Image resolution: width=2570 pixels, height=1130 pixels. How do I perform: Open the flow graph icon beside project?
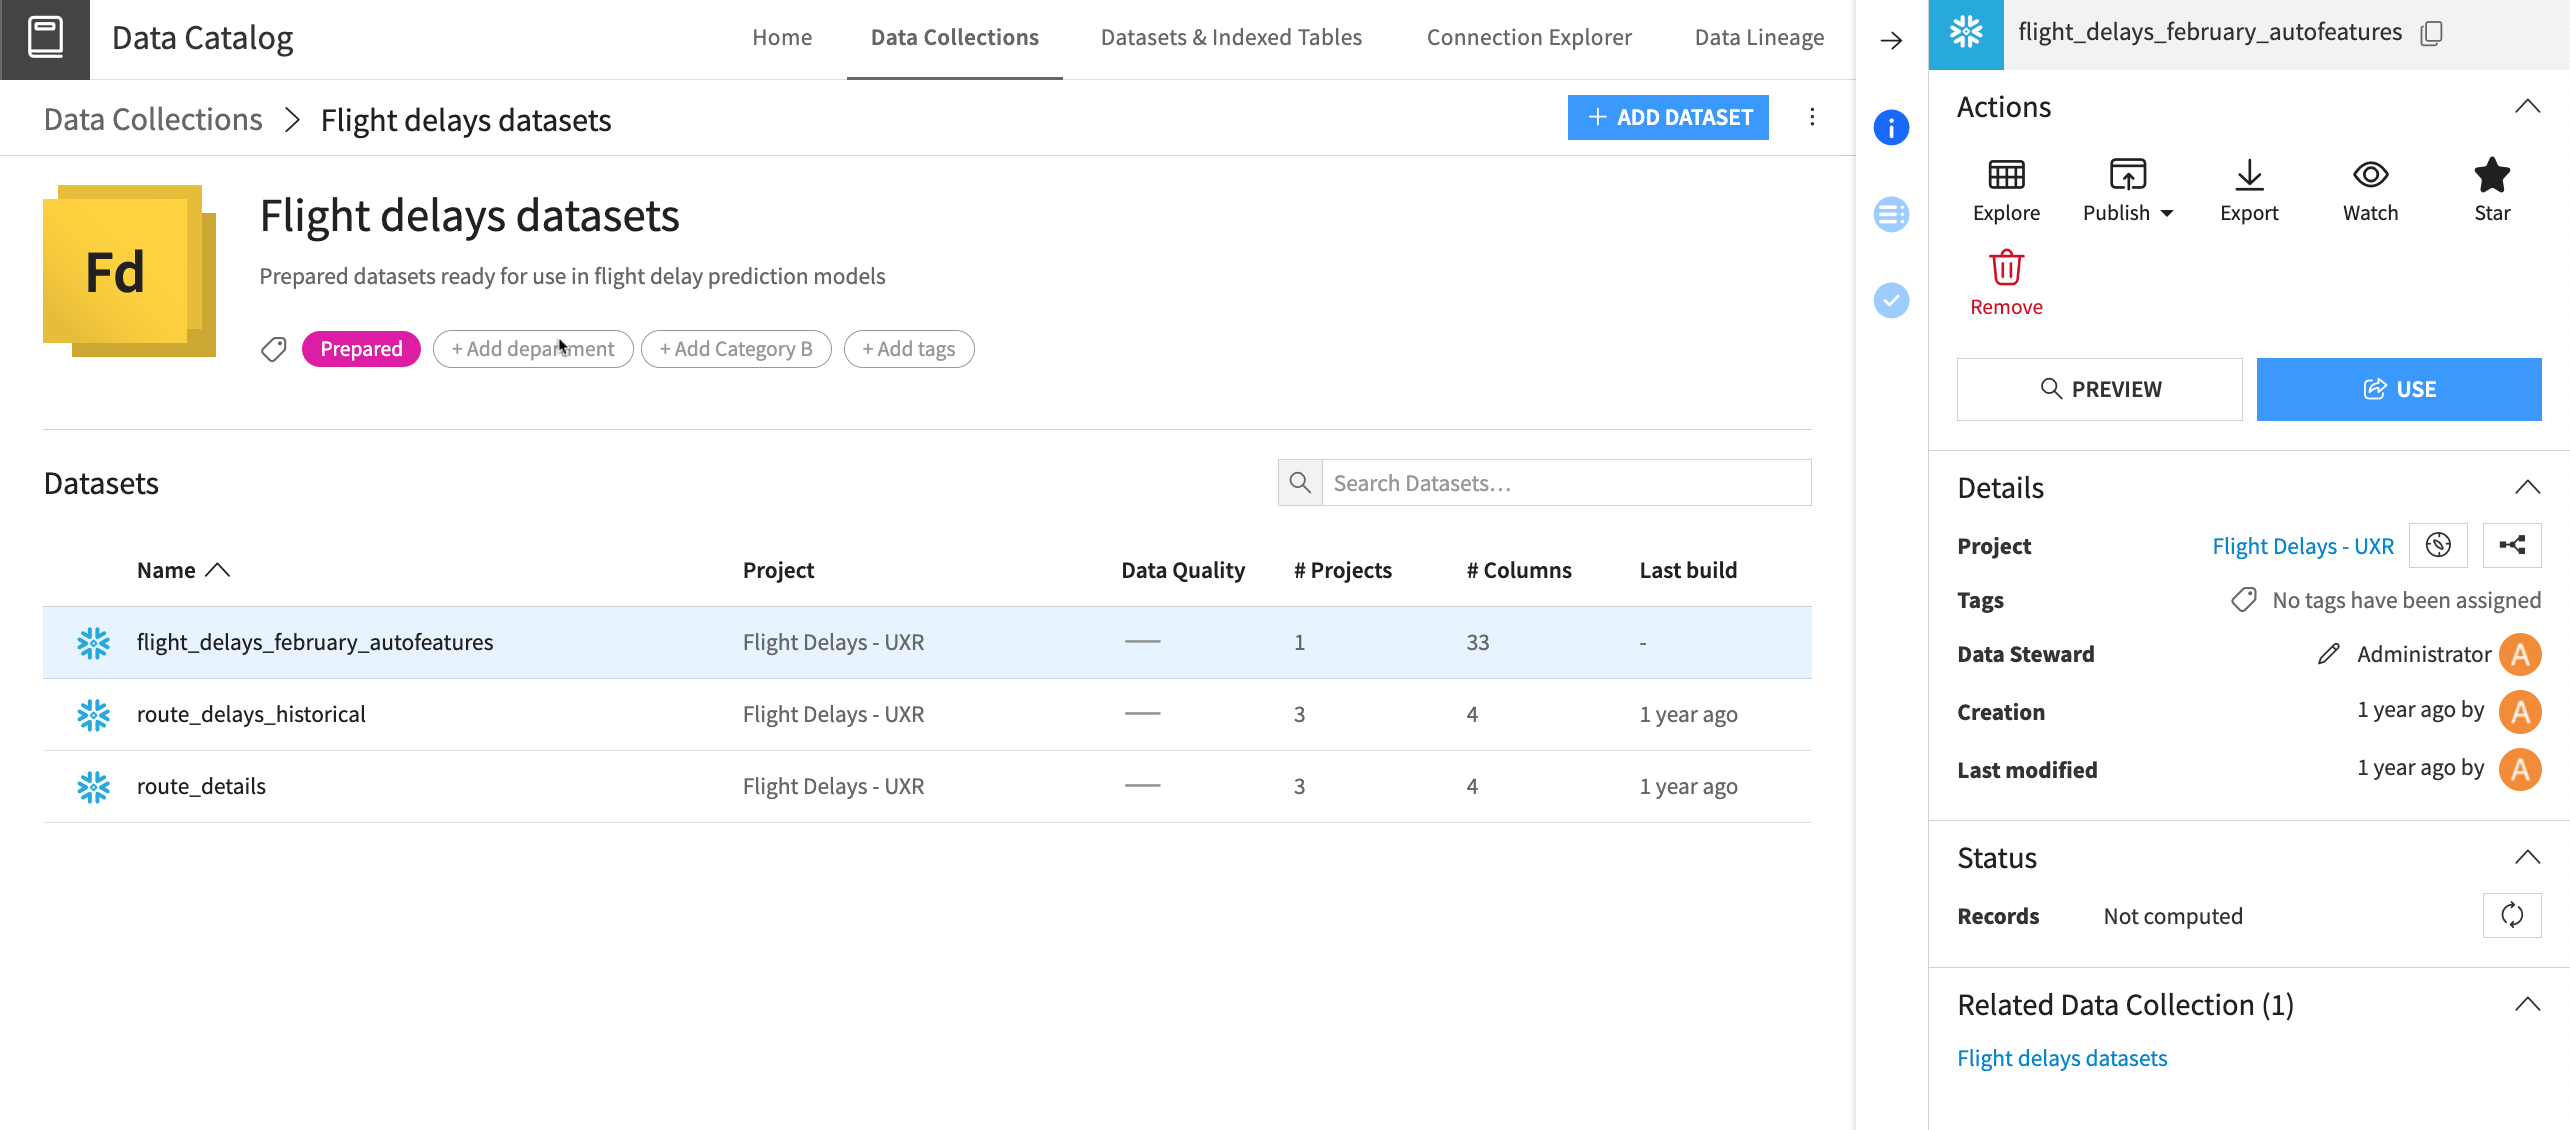tap(2512, 545)
